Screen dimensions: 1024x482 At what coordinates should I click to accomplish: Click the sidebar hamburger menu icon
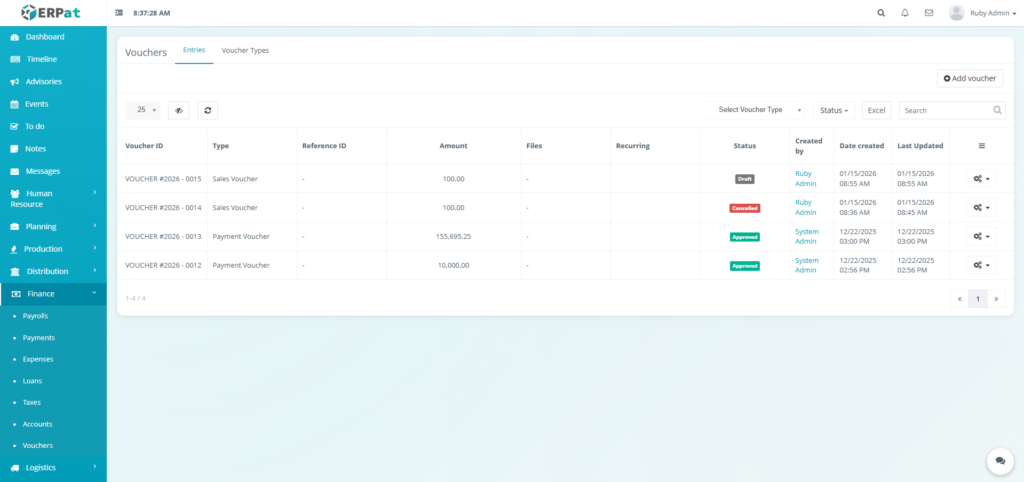pyautogui.click(x=120, y=13)
